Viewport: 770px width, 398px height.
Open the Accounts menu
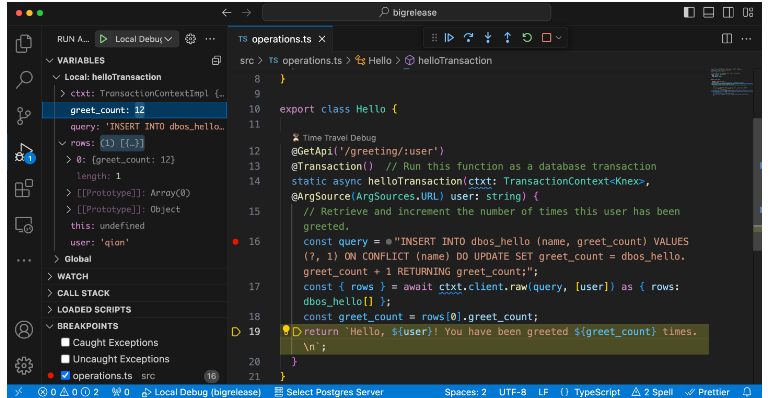[24, 330]
